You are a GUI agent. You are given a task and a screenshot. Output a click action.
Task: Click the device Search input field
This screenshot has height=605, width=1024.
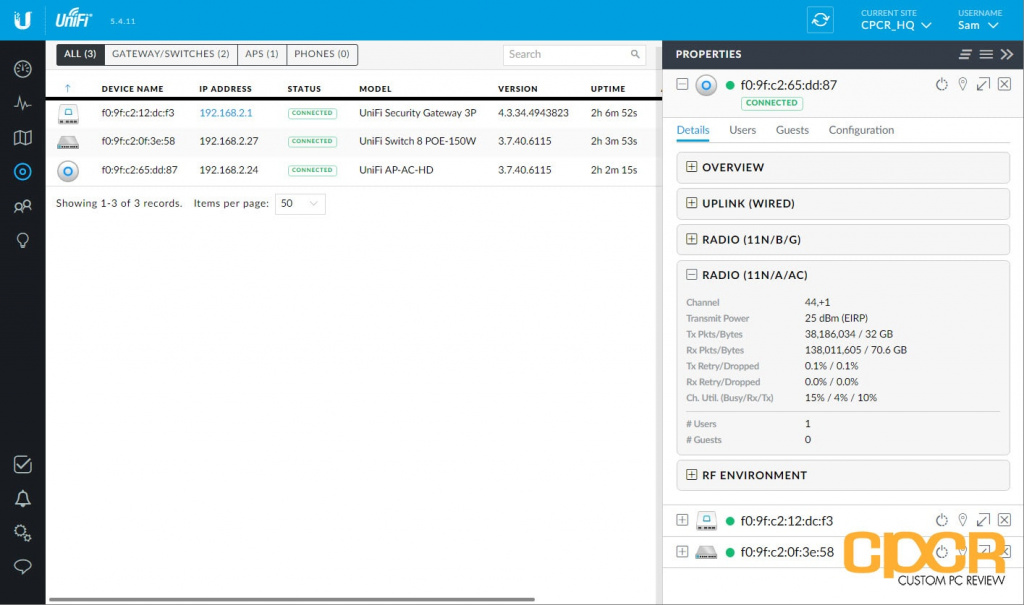pos(567,55)
